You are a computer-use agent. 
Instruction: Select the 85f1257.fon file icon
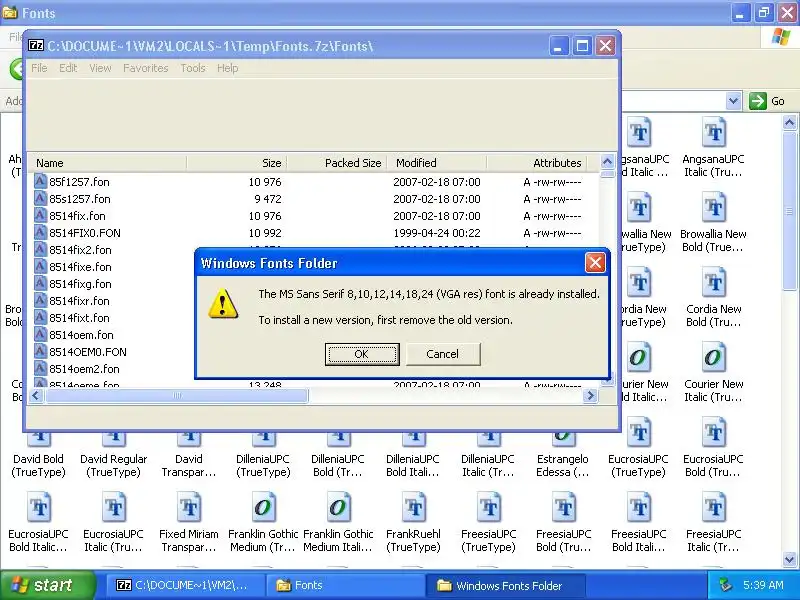pos(41,182)
